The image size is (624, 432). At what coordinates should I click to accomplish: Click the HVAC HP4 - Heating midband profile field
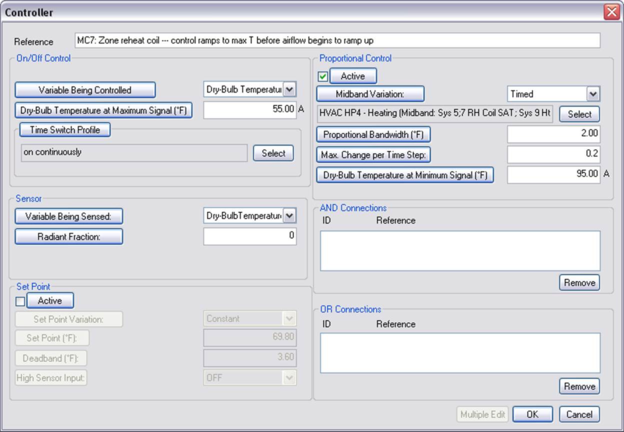point(435,114)
